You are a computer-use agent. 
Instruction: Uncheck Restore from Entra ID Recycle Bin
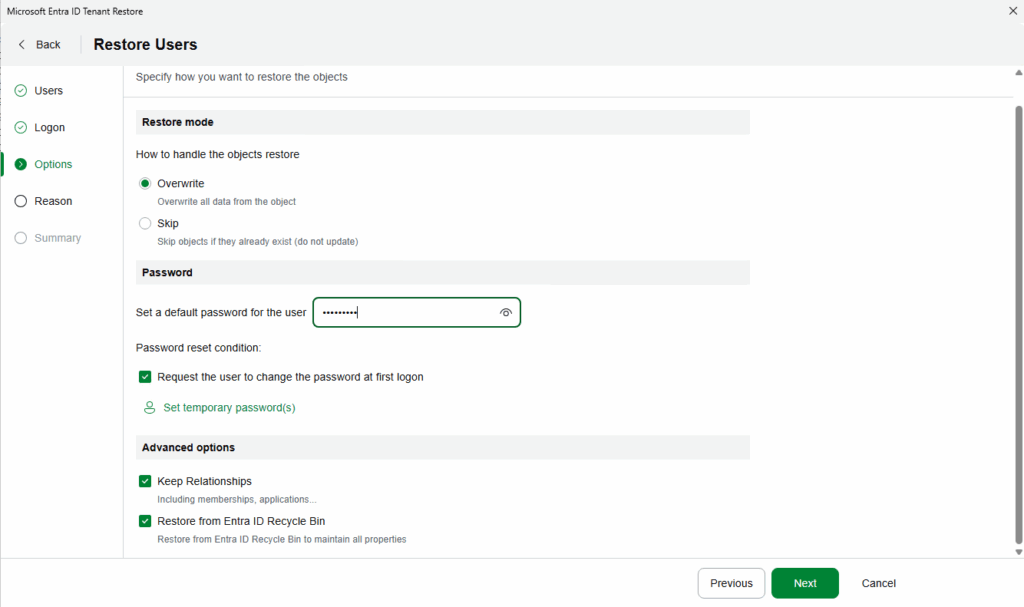145,521
